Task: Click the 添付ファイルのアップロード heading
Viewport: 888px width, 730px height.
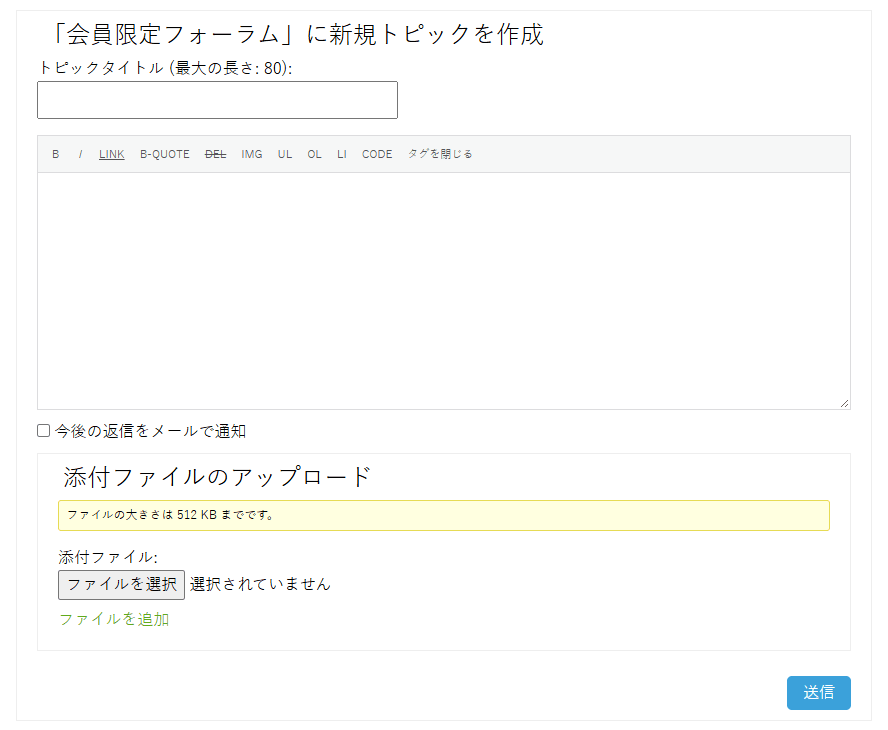Action: (x=217, y=477)
